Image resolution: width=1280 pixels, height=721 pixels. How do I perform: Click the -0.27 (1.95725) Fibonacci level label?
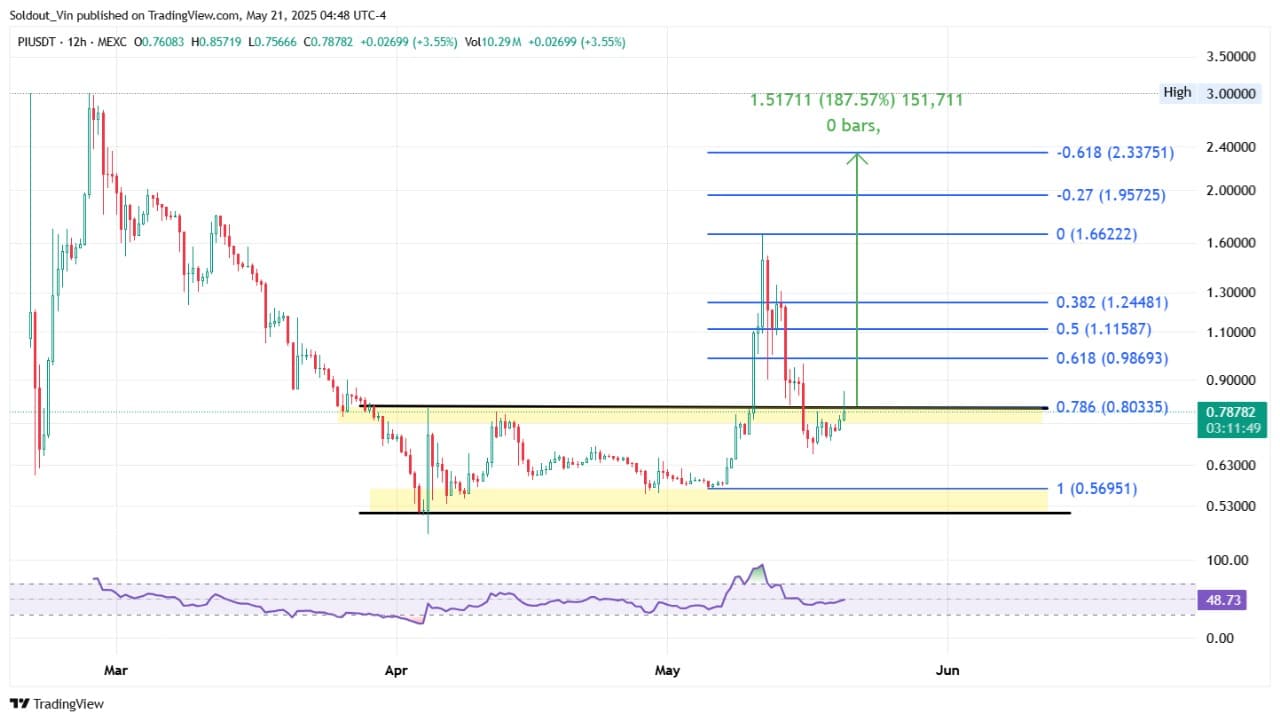(x=1110, y=195)
